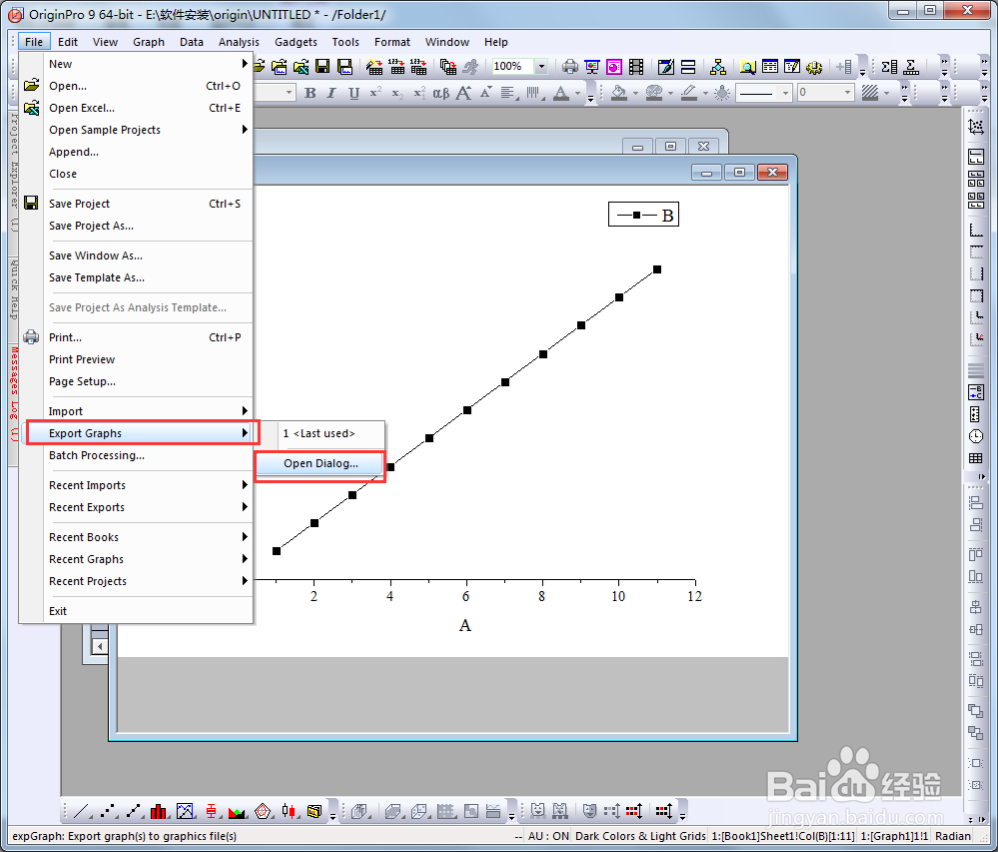Insert Greek symbols with αβ icon
The width and height of the screenshot is (998, 852).
click(441, 93)
